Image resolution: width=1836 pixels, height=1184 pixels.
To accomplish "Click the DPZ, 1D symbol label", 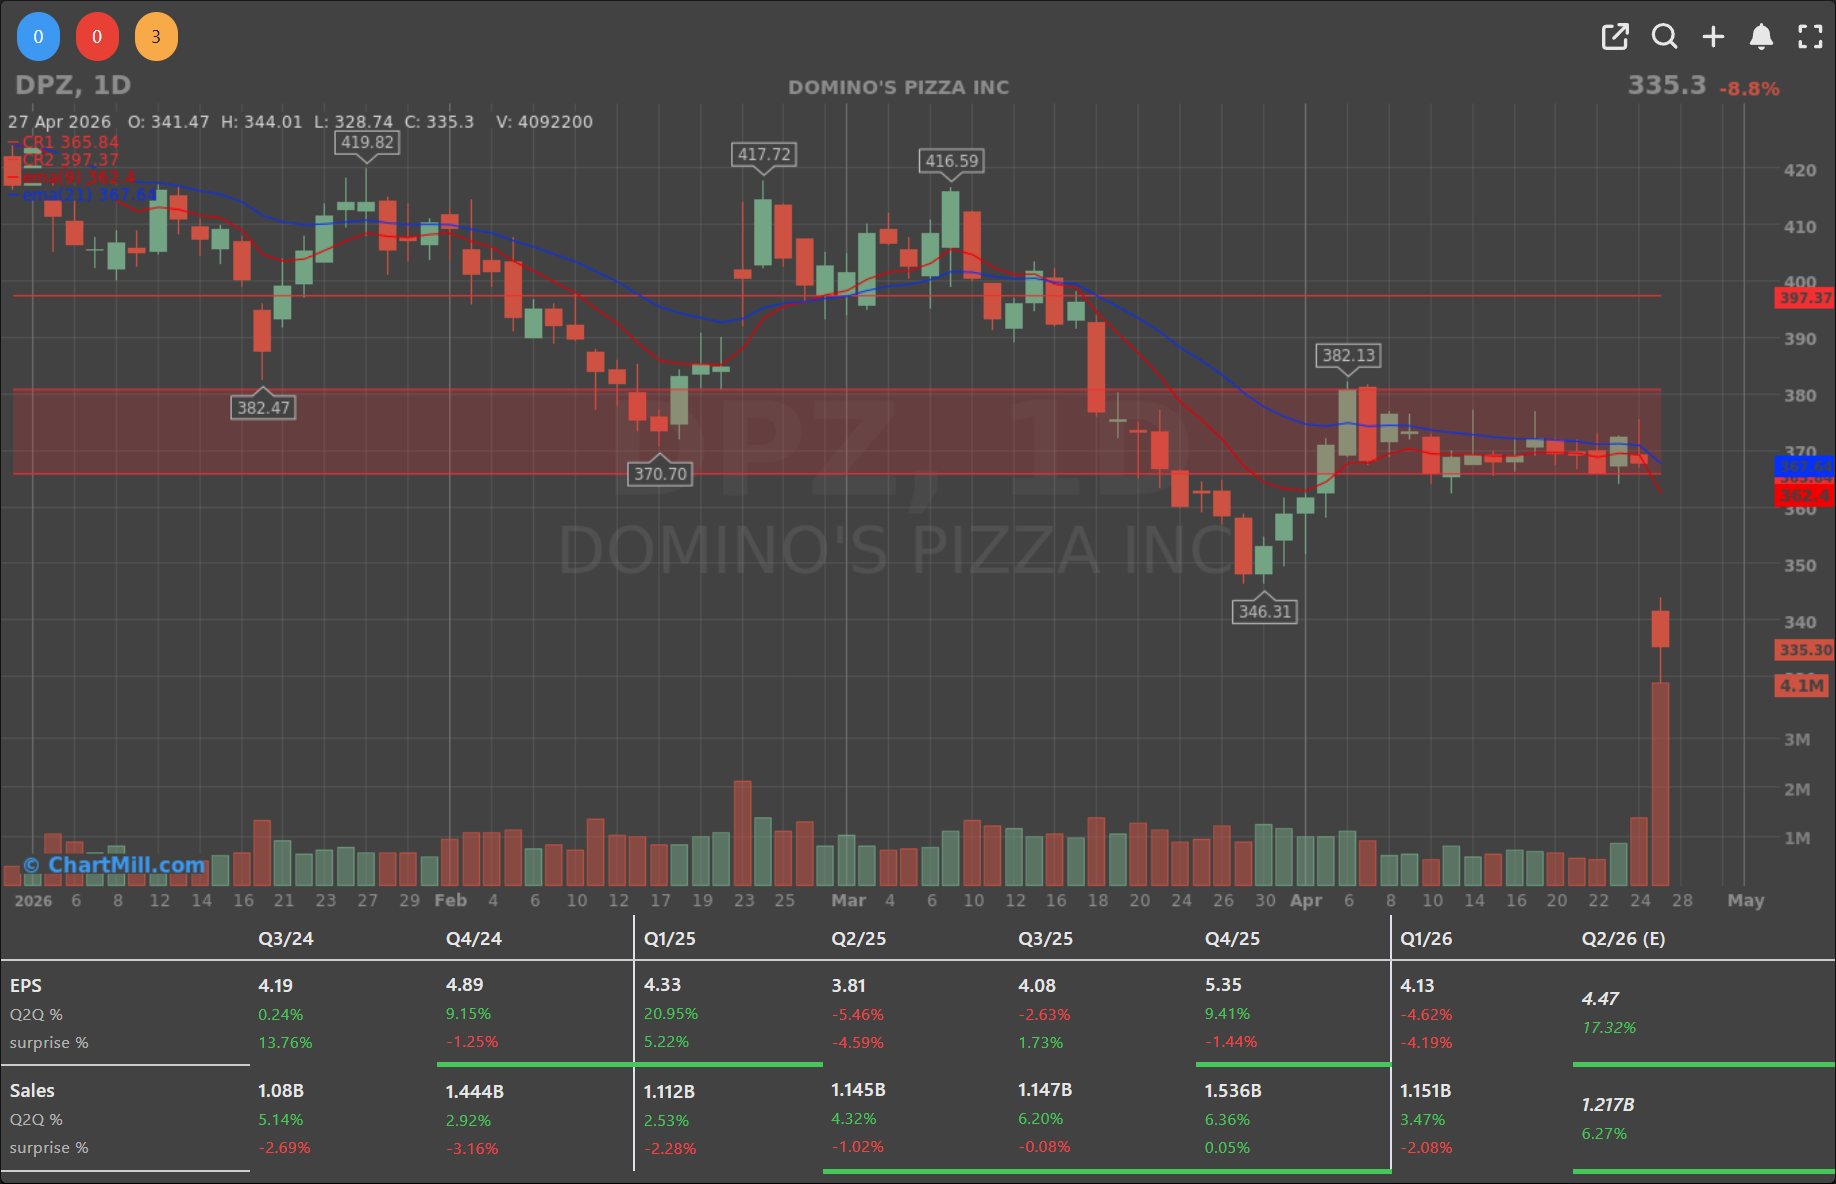I will (73, 85).
